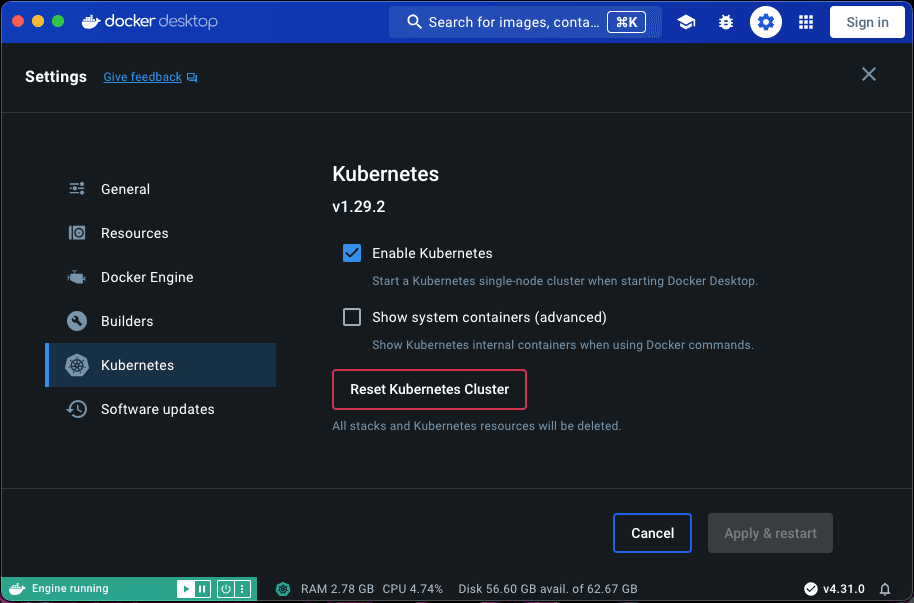This screenshot has width=914, height=603.
Task: Click the Sign in button
Action: 867,22
